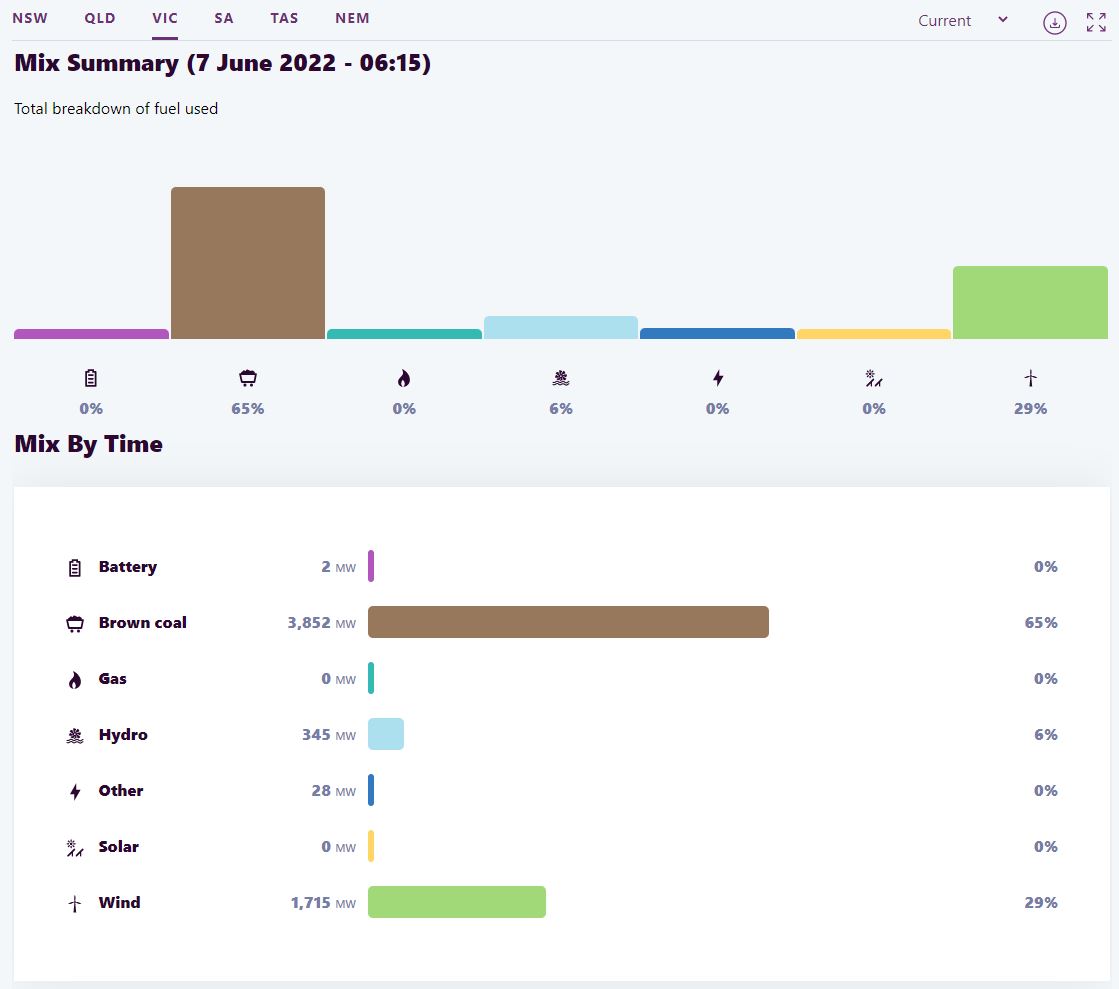
Task: Click the solar icon under summary chart
Action: [874, 378]
